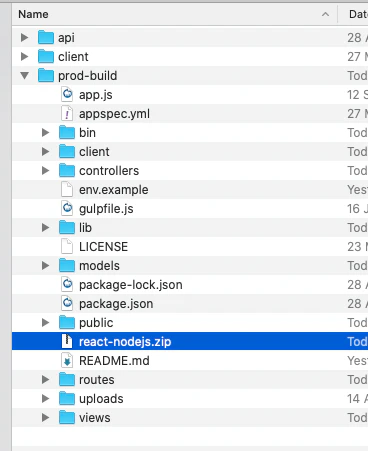
Task: Click the models folder icon
Action: [67, 265]
